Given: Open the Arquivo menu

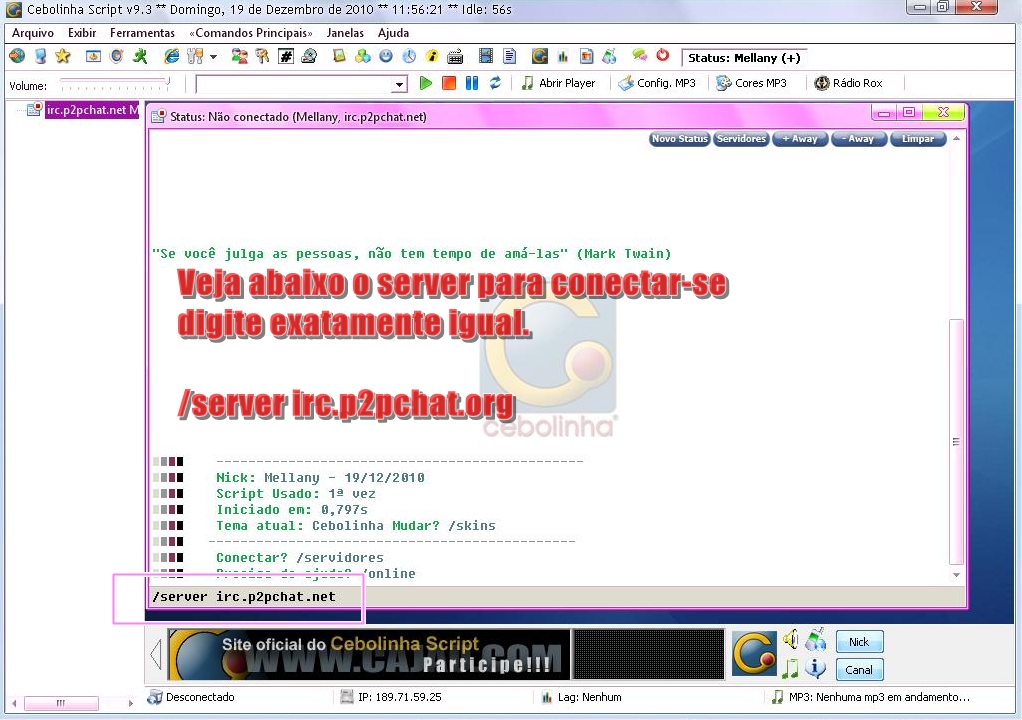Looking at the screenshot, I should (33, 33).
